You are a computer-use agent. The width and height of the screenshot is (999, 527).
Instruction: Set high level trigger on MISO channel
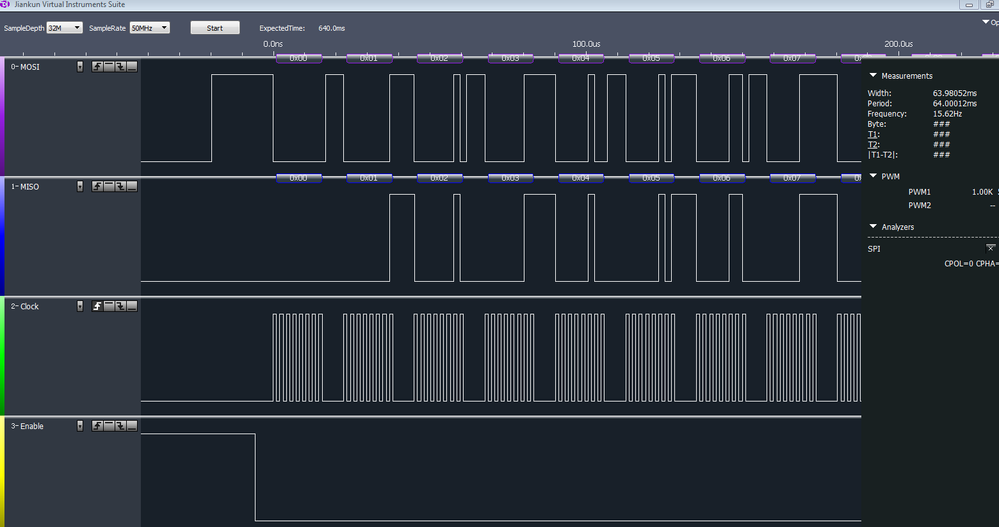click(x=109, y=186)
